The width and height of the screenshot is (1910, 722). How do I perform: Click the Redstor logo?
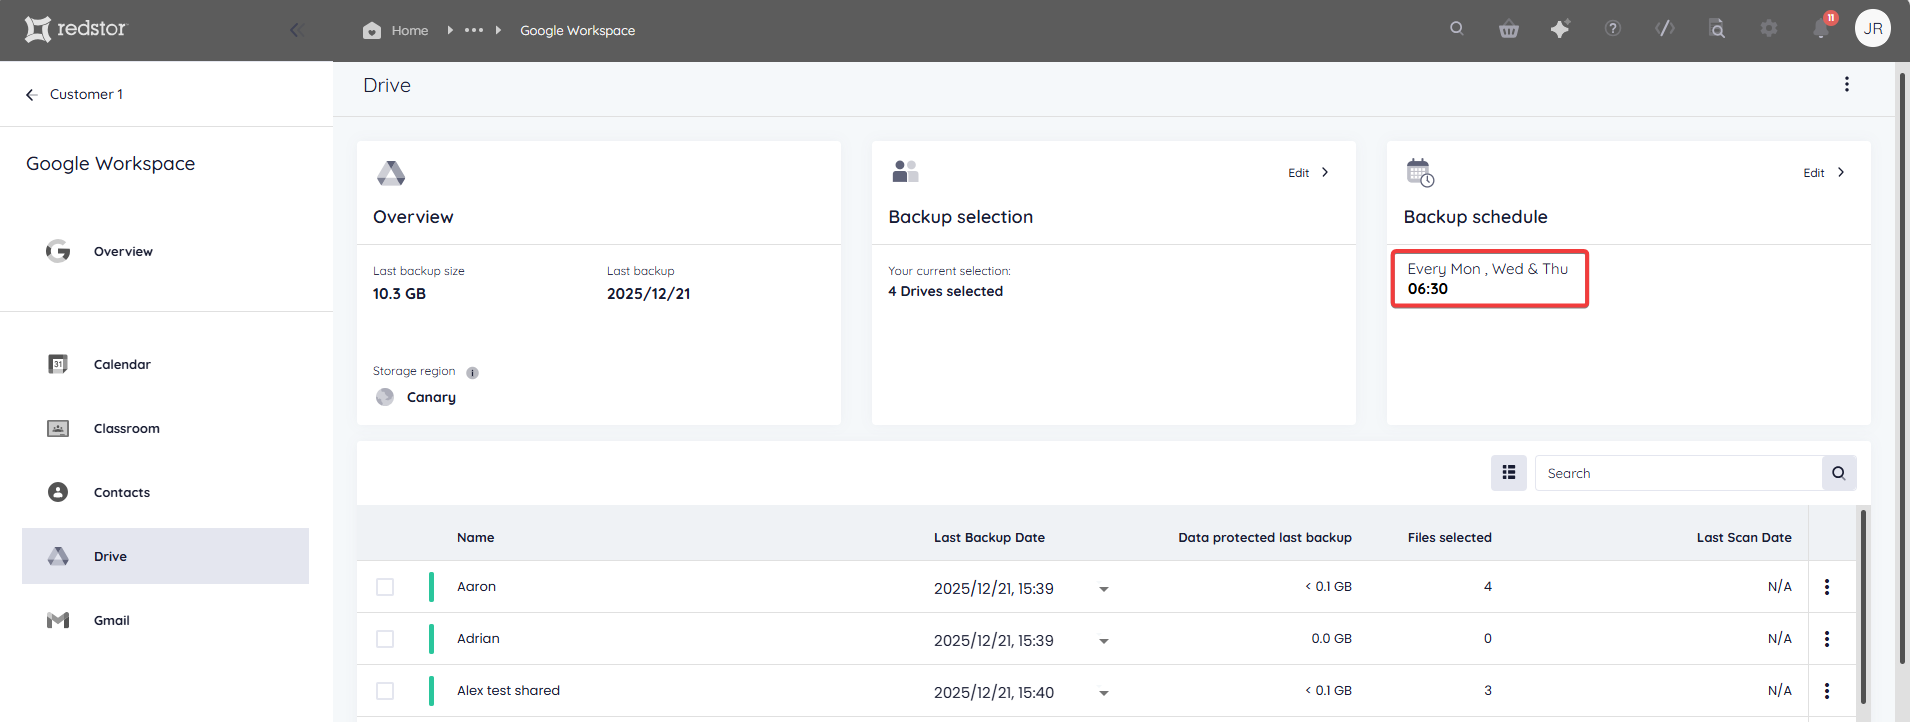pos(76,29)
